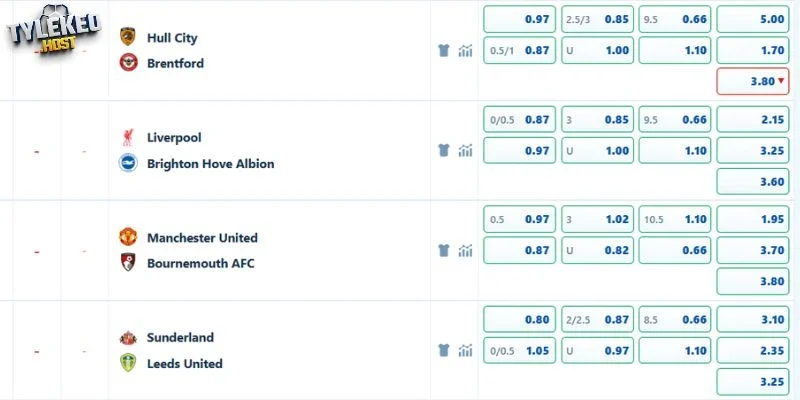This screenshot has height=400, width=800.
Task: Choose 10.5 corners odds at 1.10
Action: tap(674, 219)
